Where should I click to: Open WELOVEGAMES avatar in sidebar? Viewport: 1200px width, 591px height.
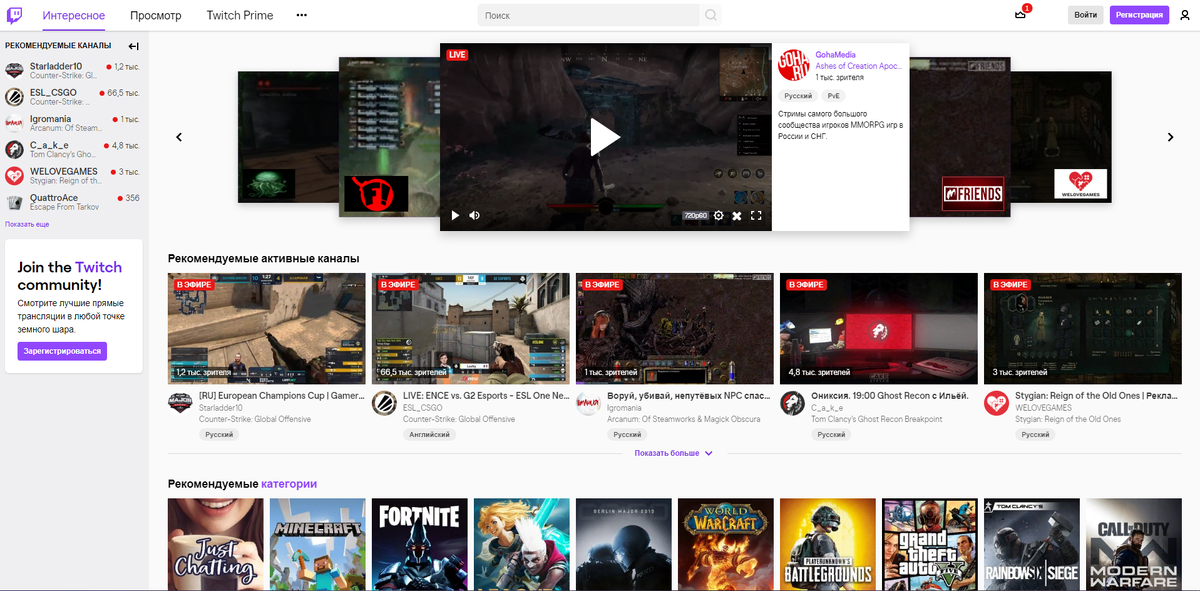[14, 176]
